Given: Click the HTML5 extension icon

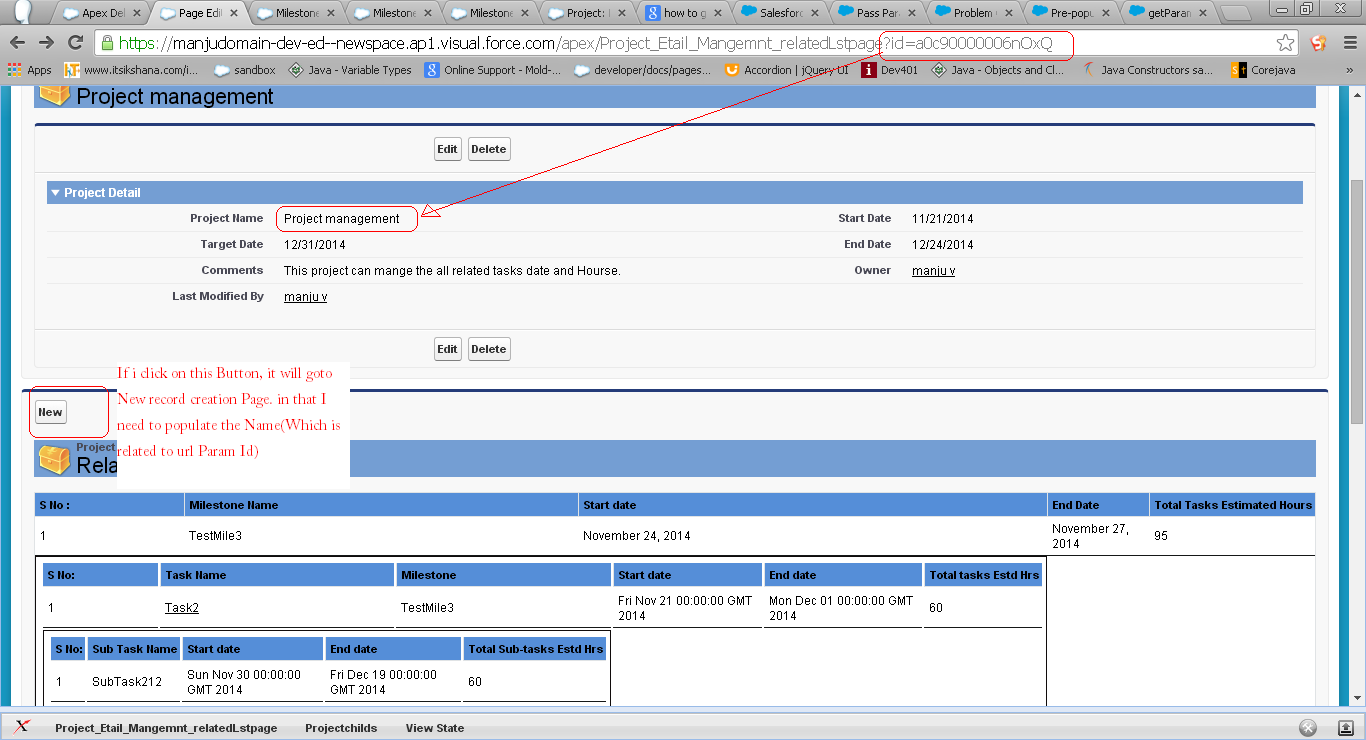Looking at the screenshot, I should click(x=1319, y=43).
